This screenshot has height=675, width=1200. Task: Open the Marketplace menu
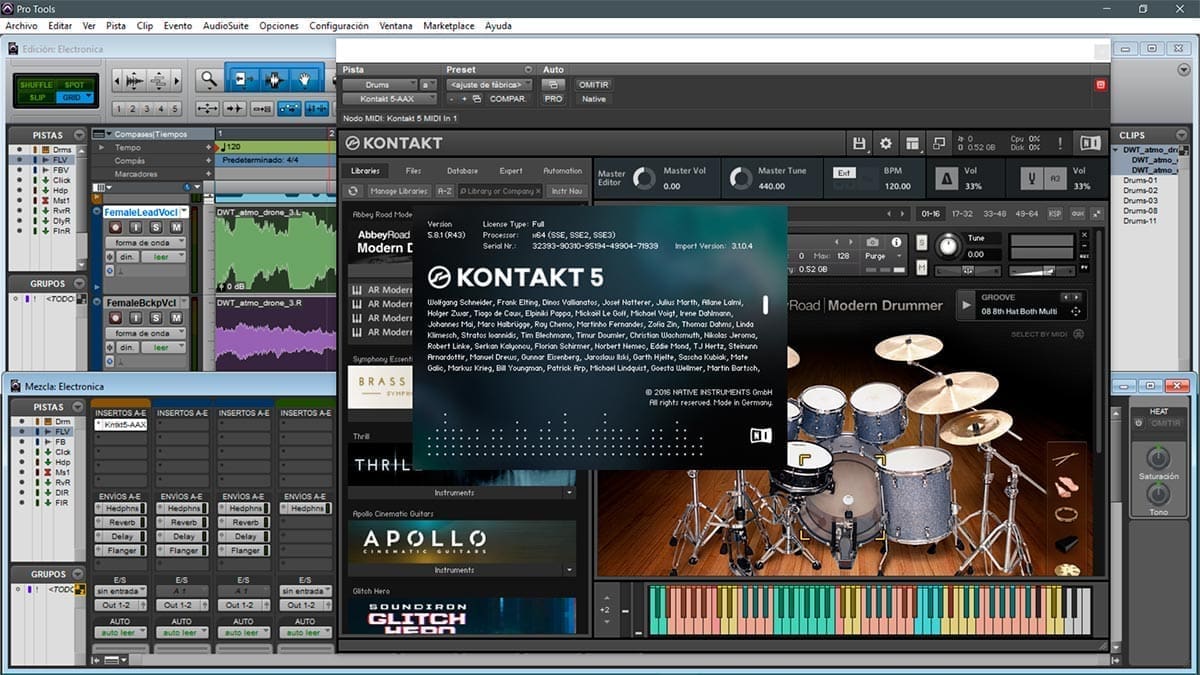coord(449,25)
